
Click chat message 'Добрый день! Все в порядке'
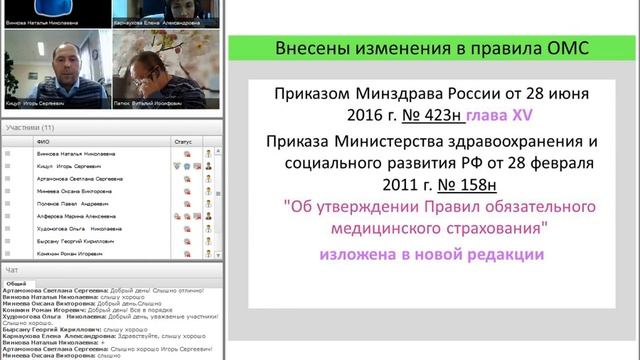click(130, 310)
